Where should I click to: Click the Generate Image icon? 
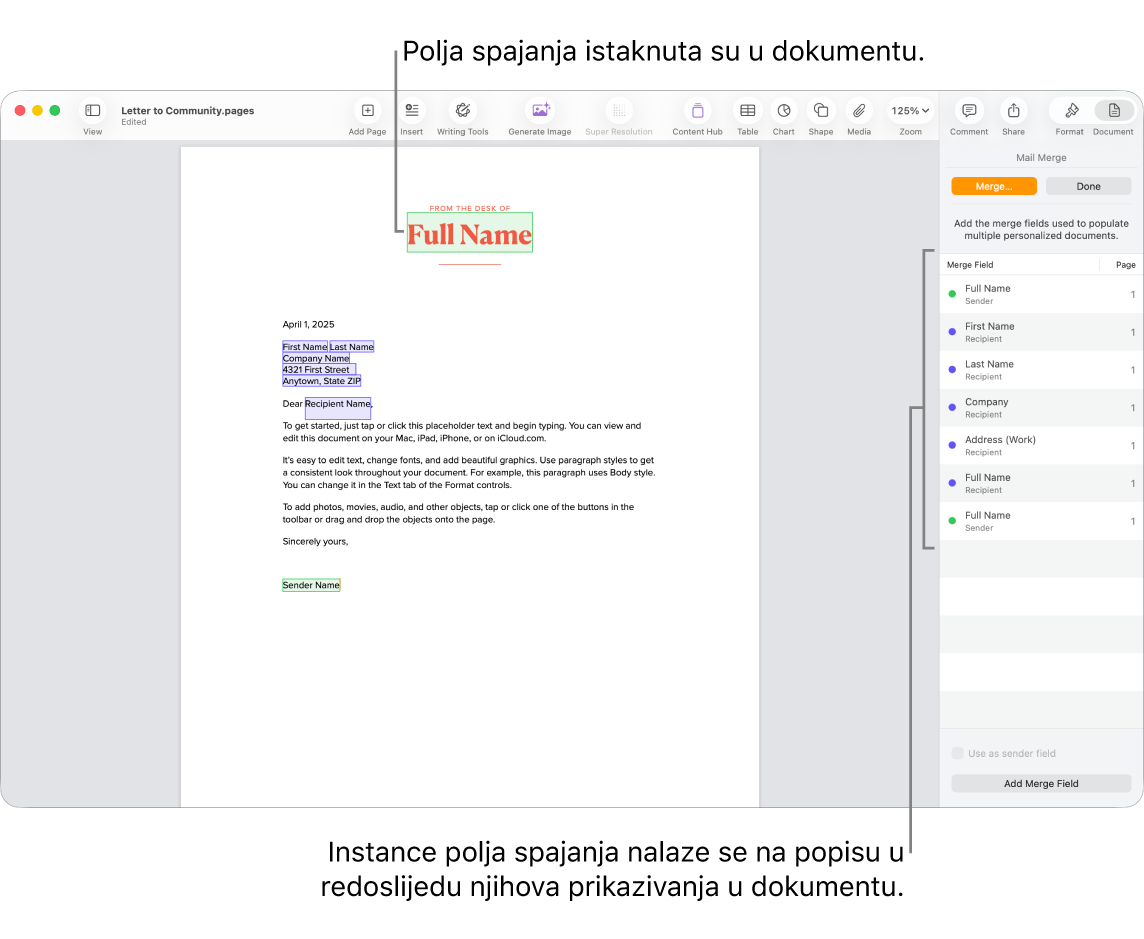point(539,111)
